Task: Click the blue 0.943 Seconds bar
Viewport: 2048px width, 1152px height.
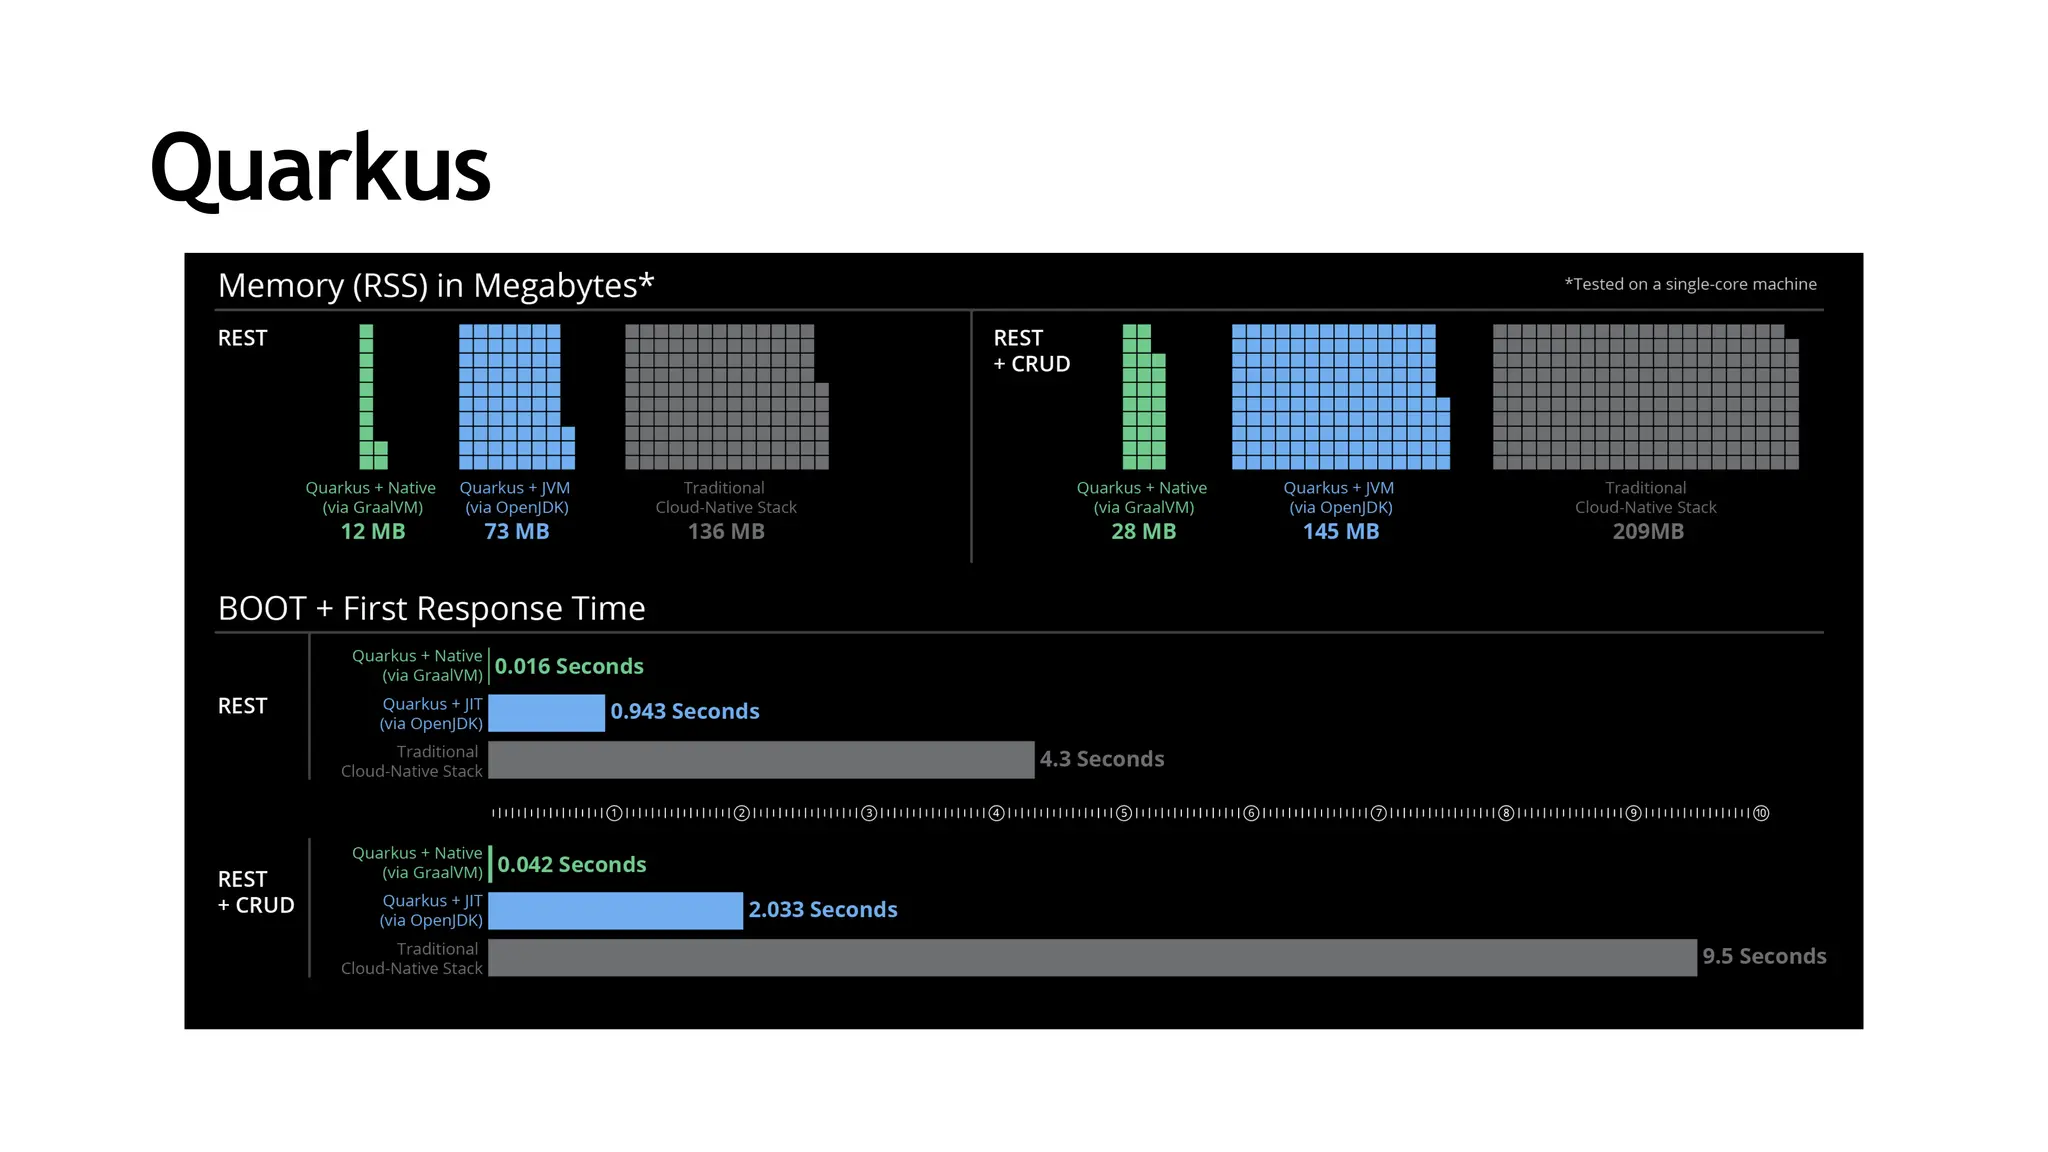Action: coord(546,712)
